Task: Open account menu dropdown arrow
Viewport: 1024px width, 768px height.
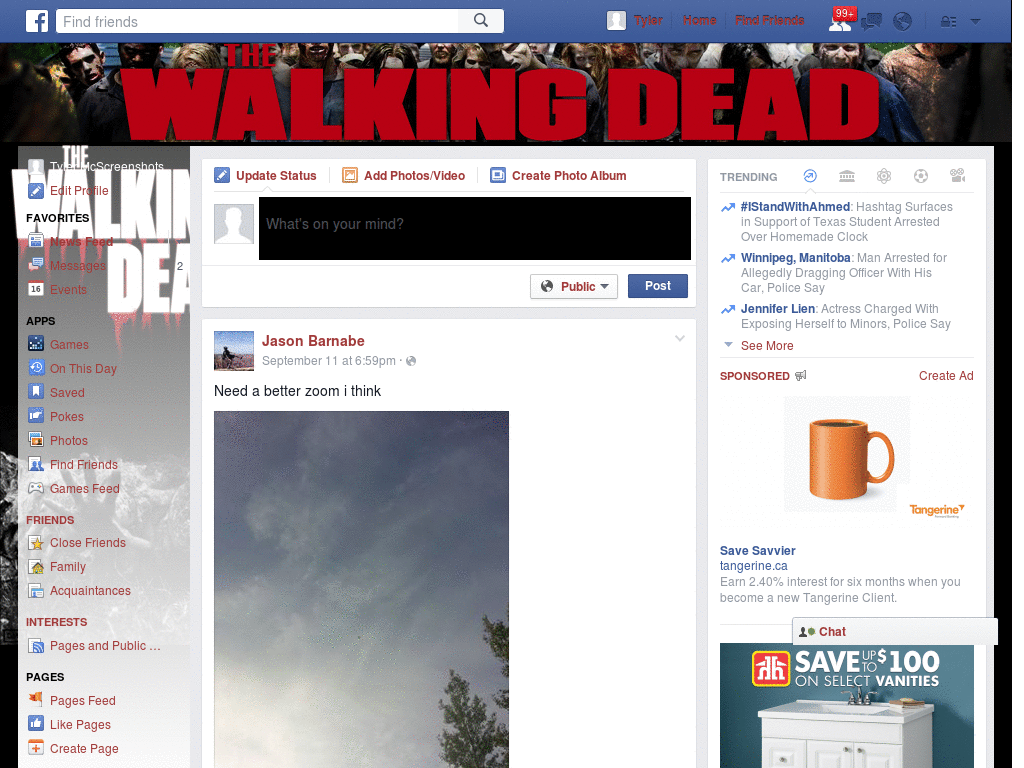Action: [976, 22]
